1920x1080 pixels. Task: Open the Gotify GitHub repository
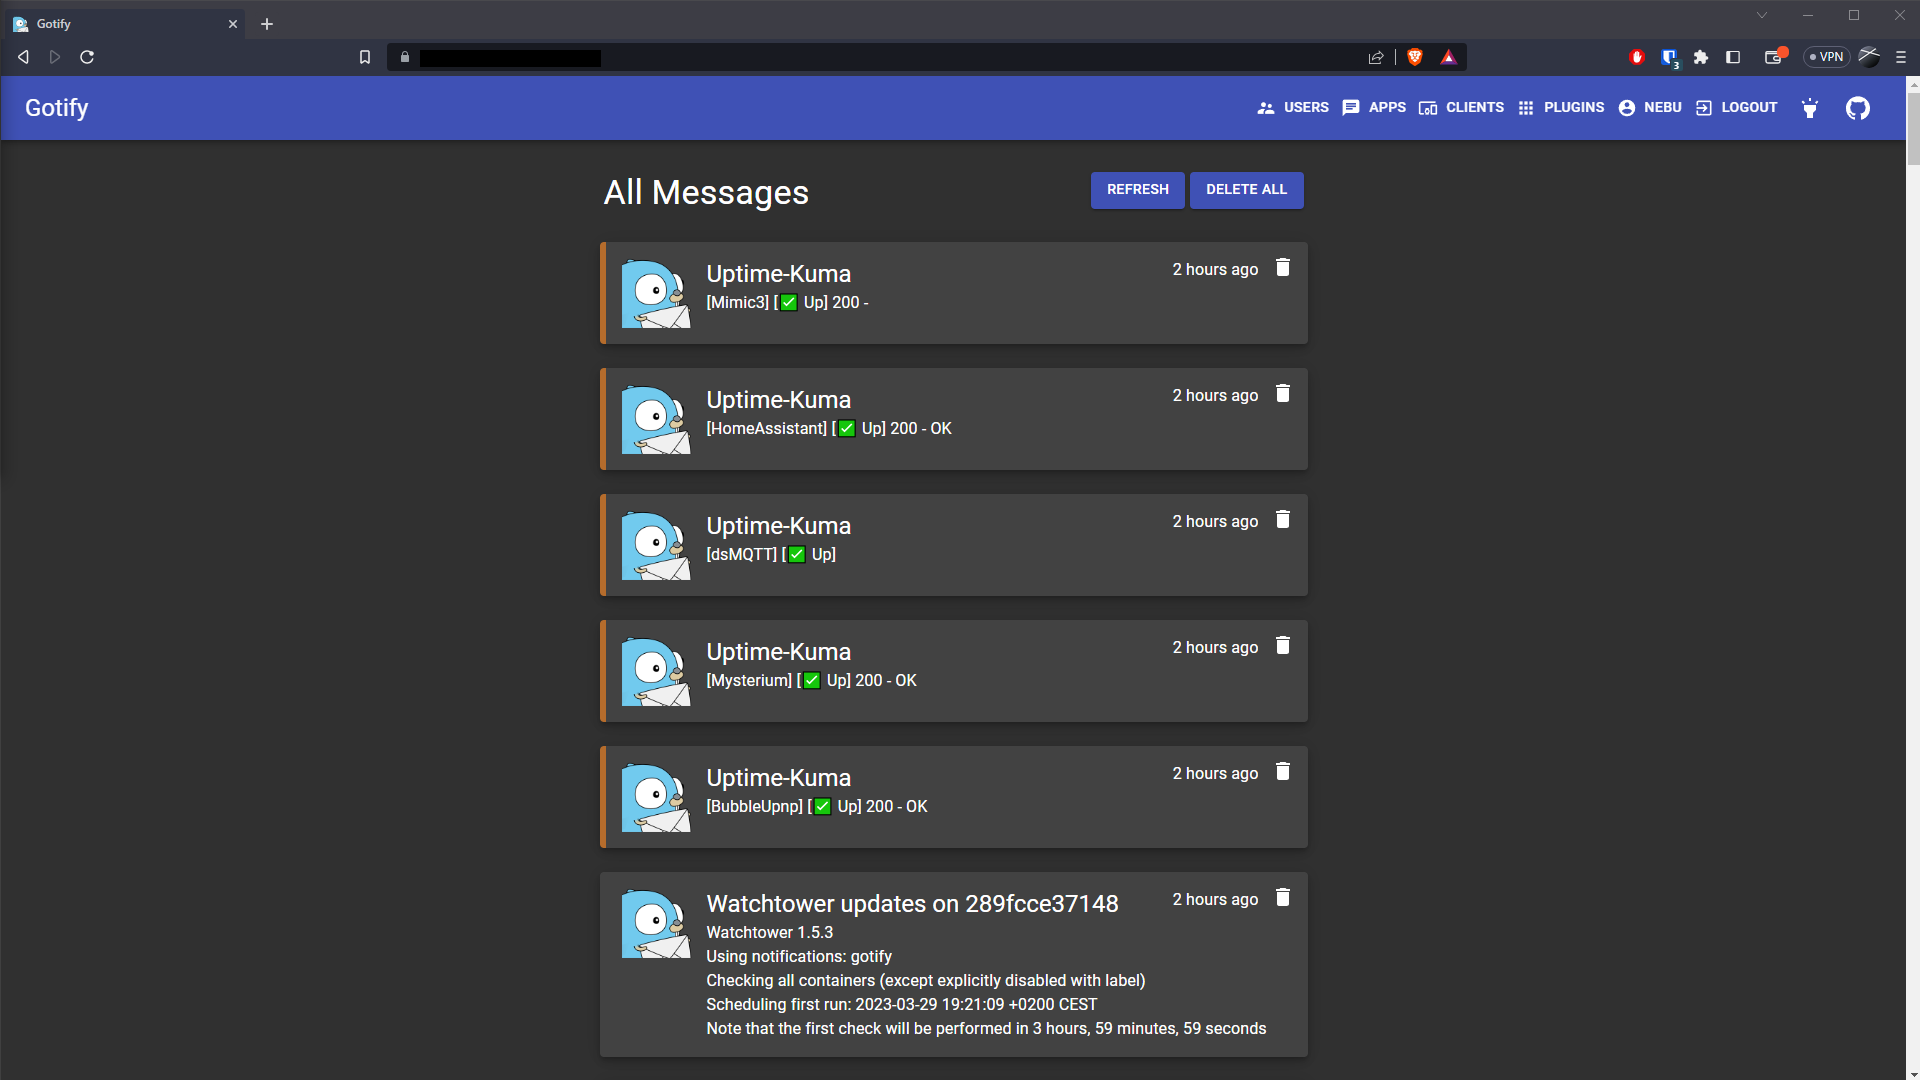[1858, 108]
